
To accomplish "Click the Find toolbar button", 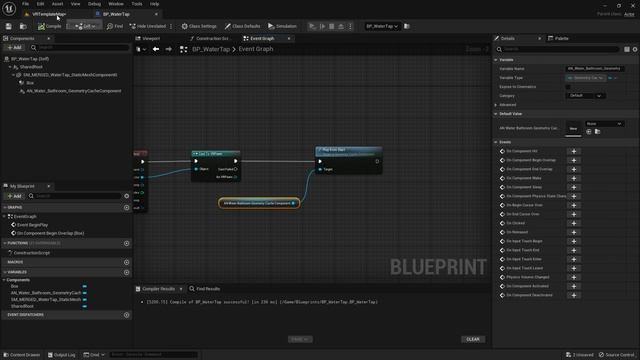I will pos(115,26).
